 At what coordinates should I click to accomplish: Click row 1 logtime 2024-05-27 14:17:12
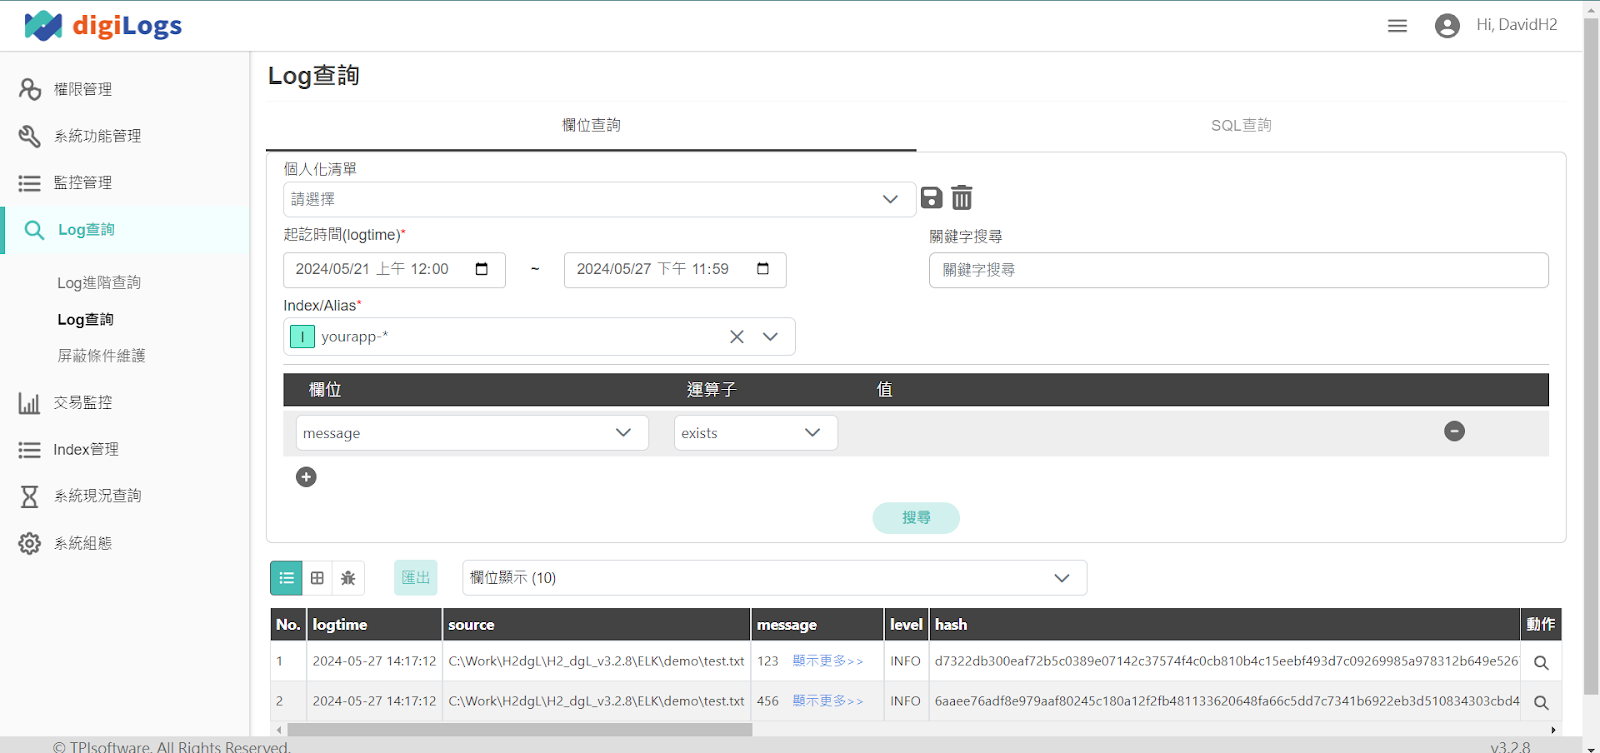click(374, 662)
